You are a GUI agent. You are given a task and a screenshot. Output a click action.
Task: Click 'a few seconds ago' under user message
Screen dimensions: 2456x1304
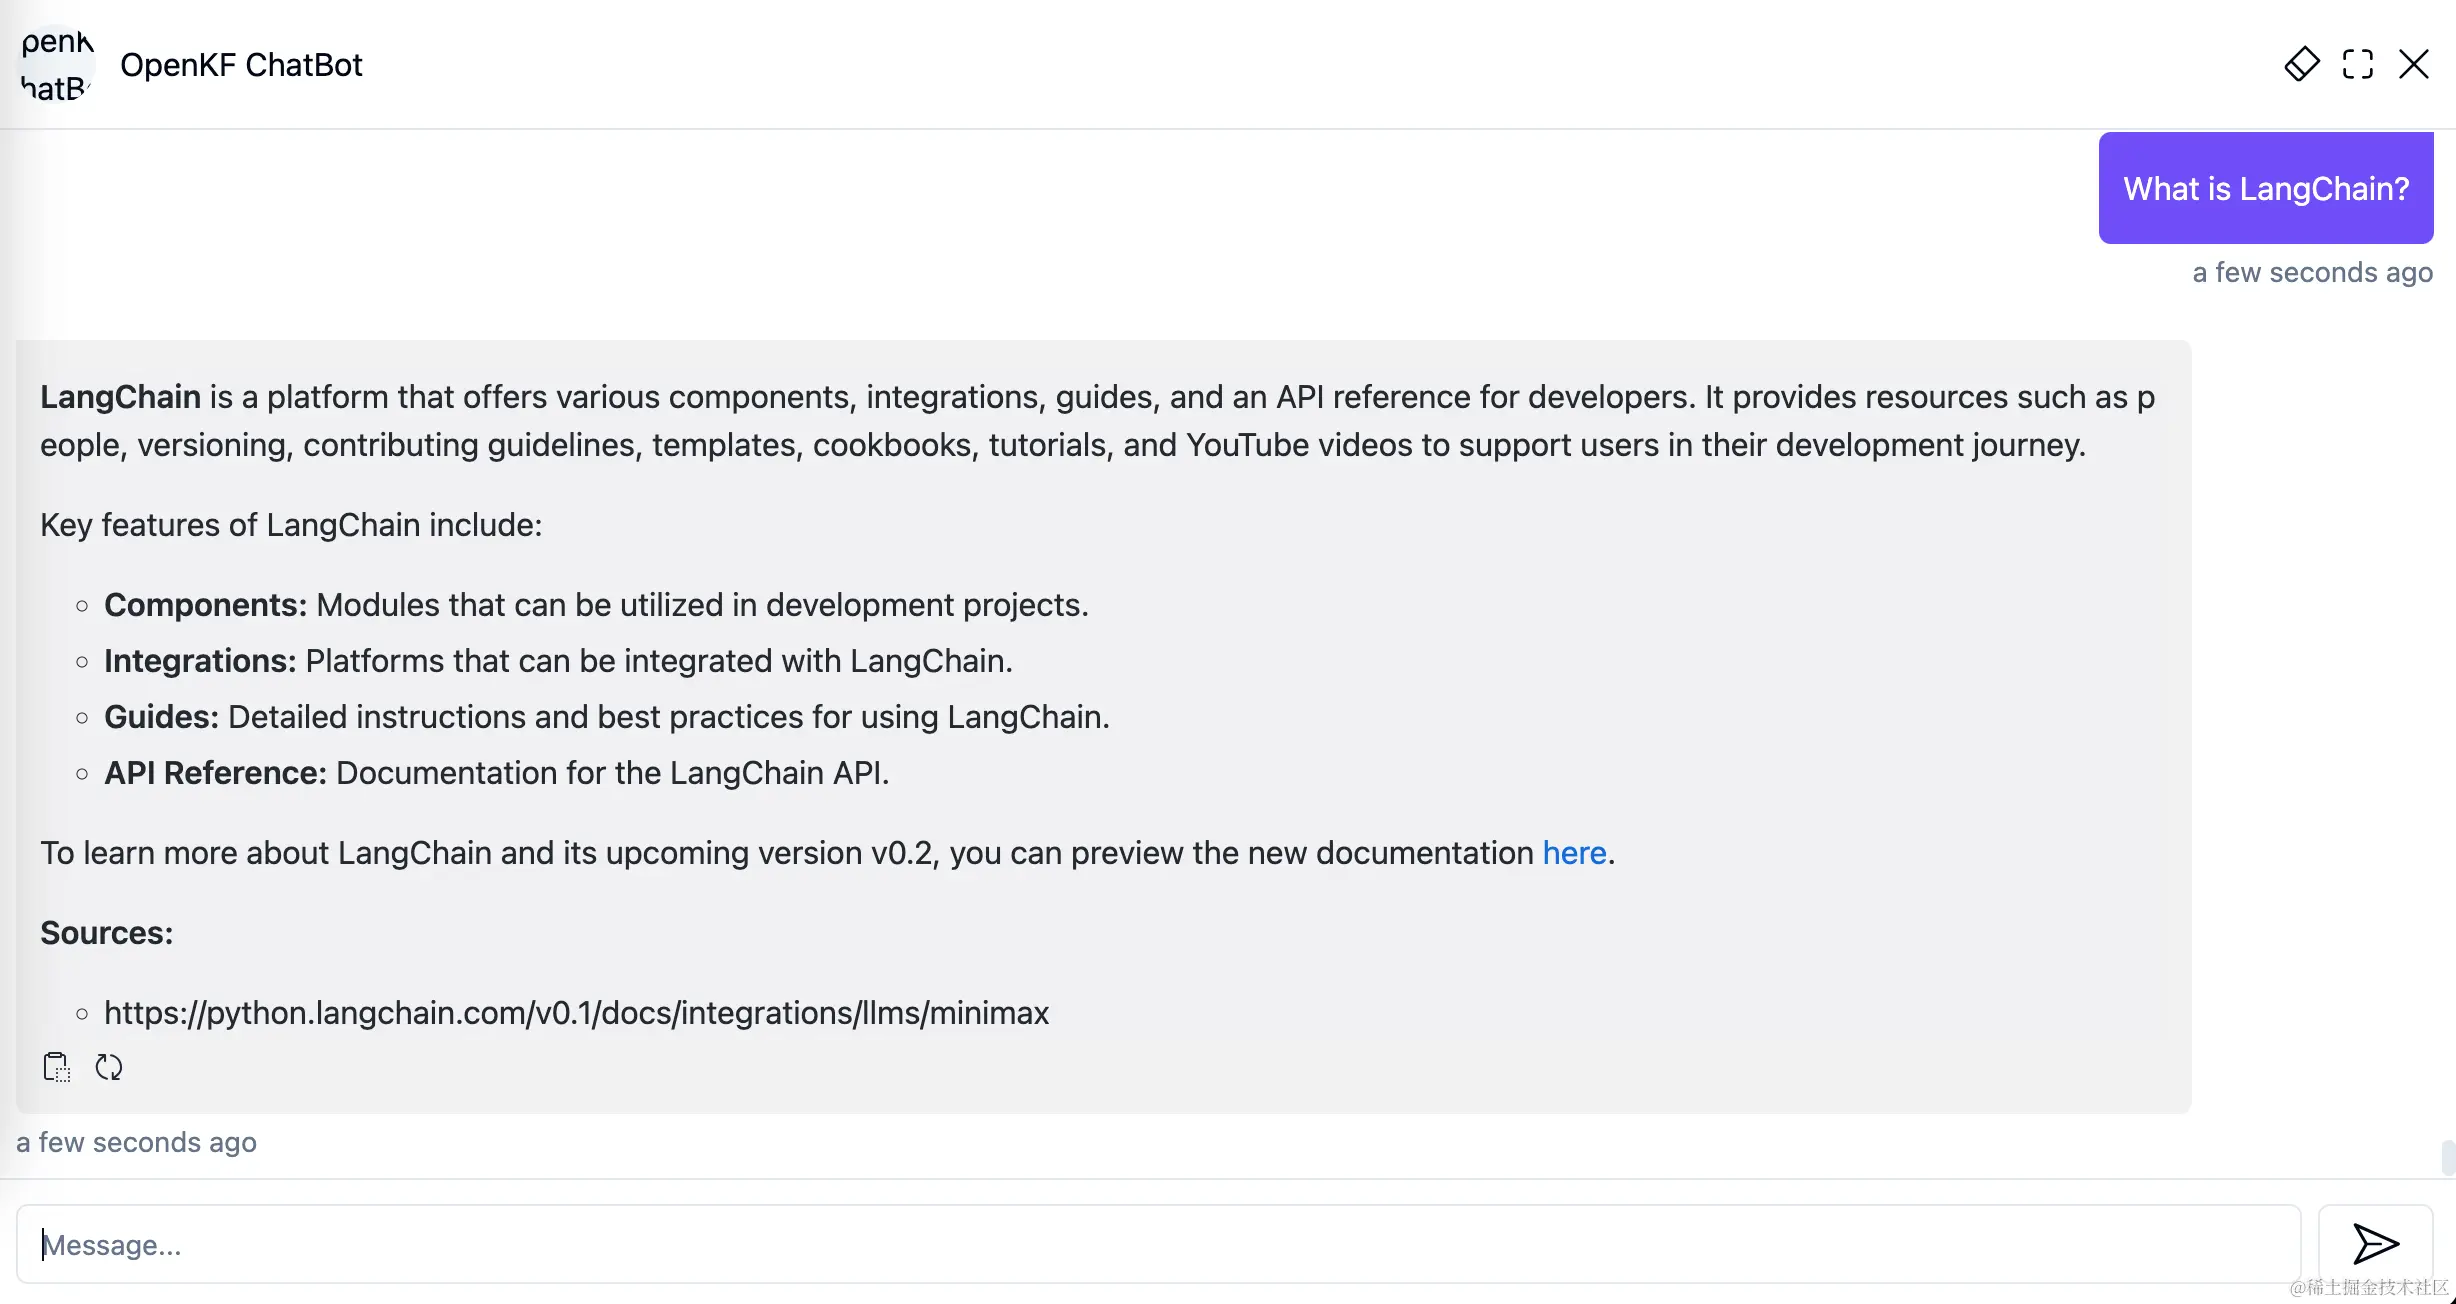2311,273
